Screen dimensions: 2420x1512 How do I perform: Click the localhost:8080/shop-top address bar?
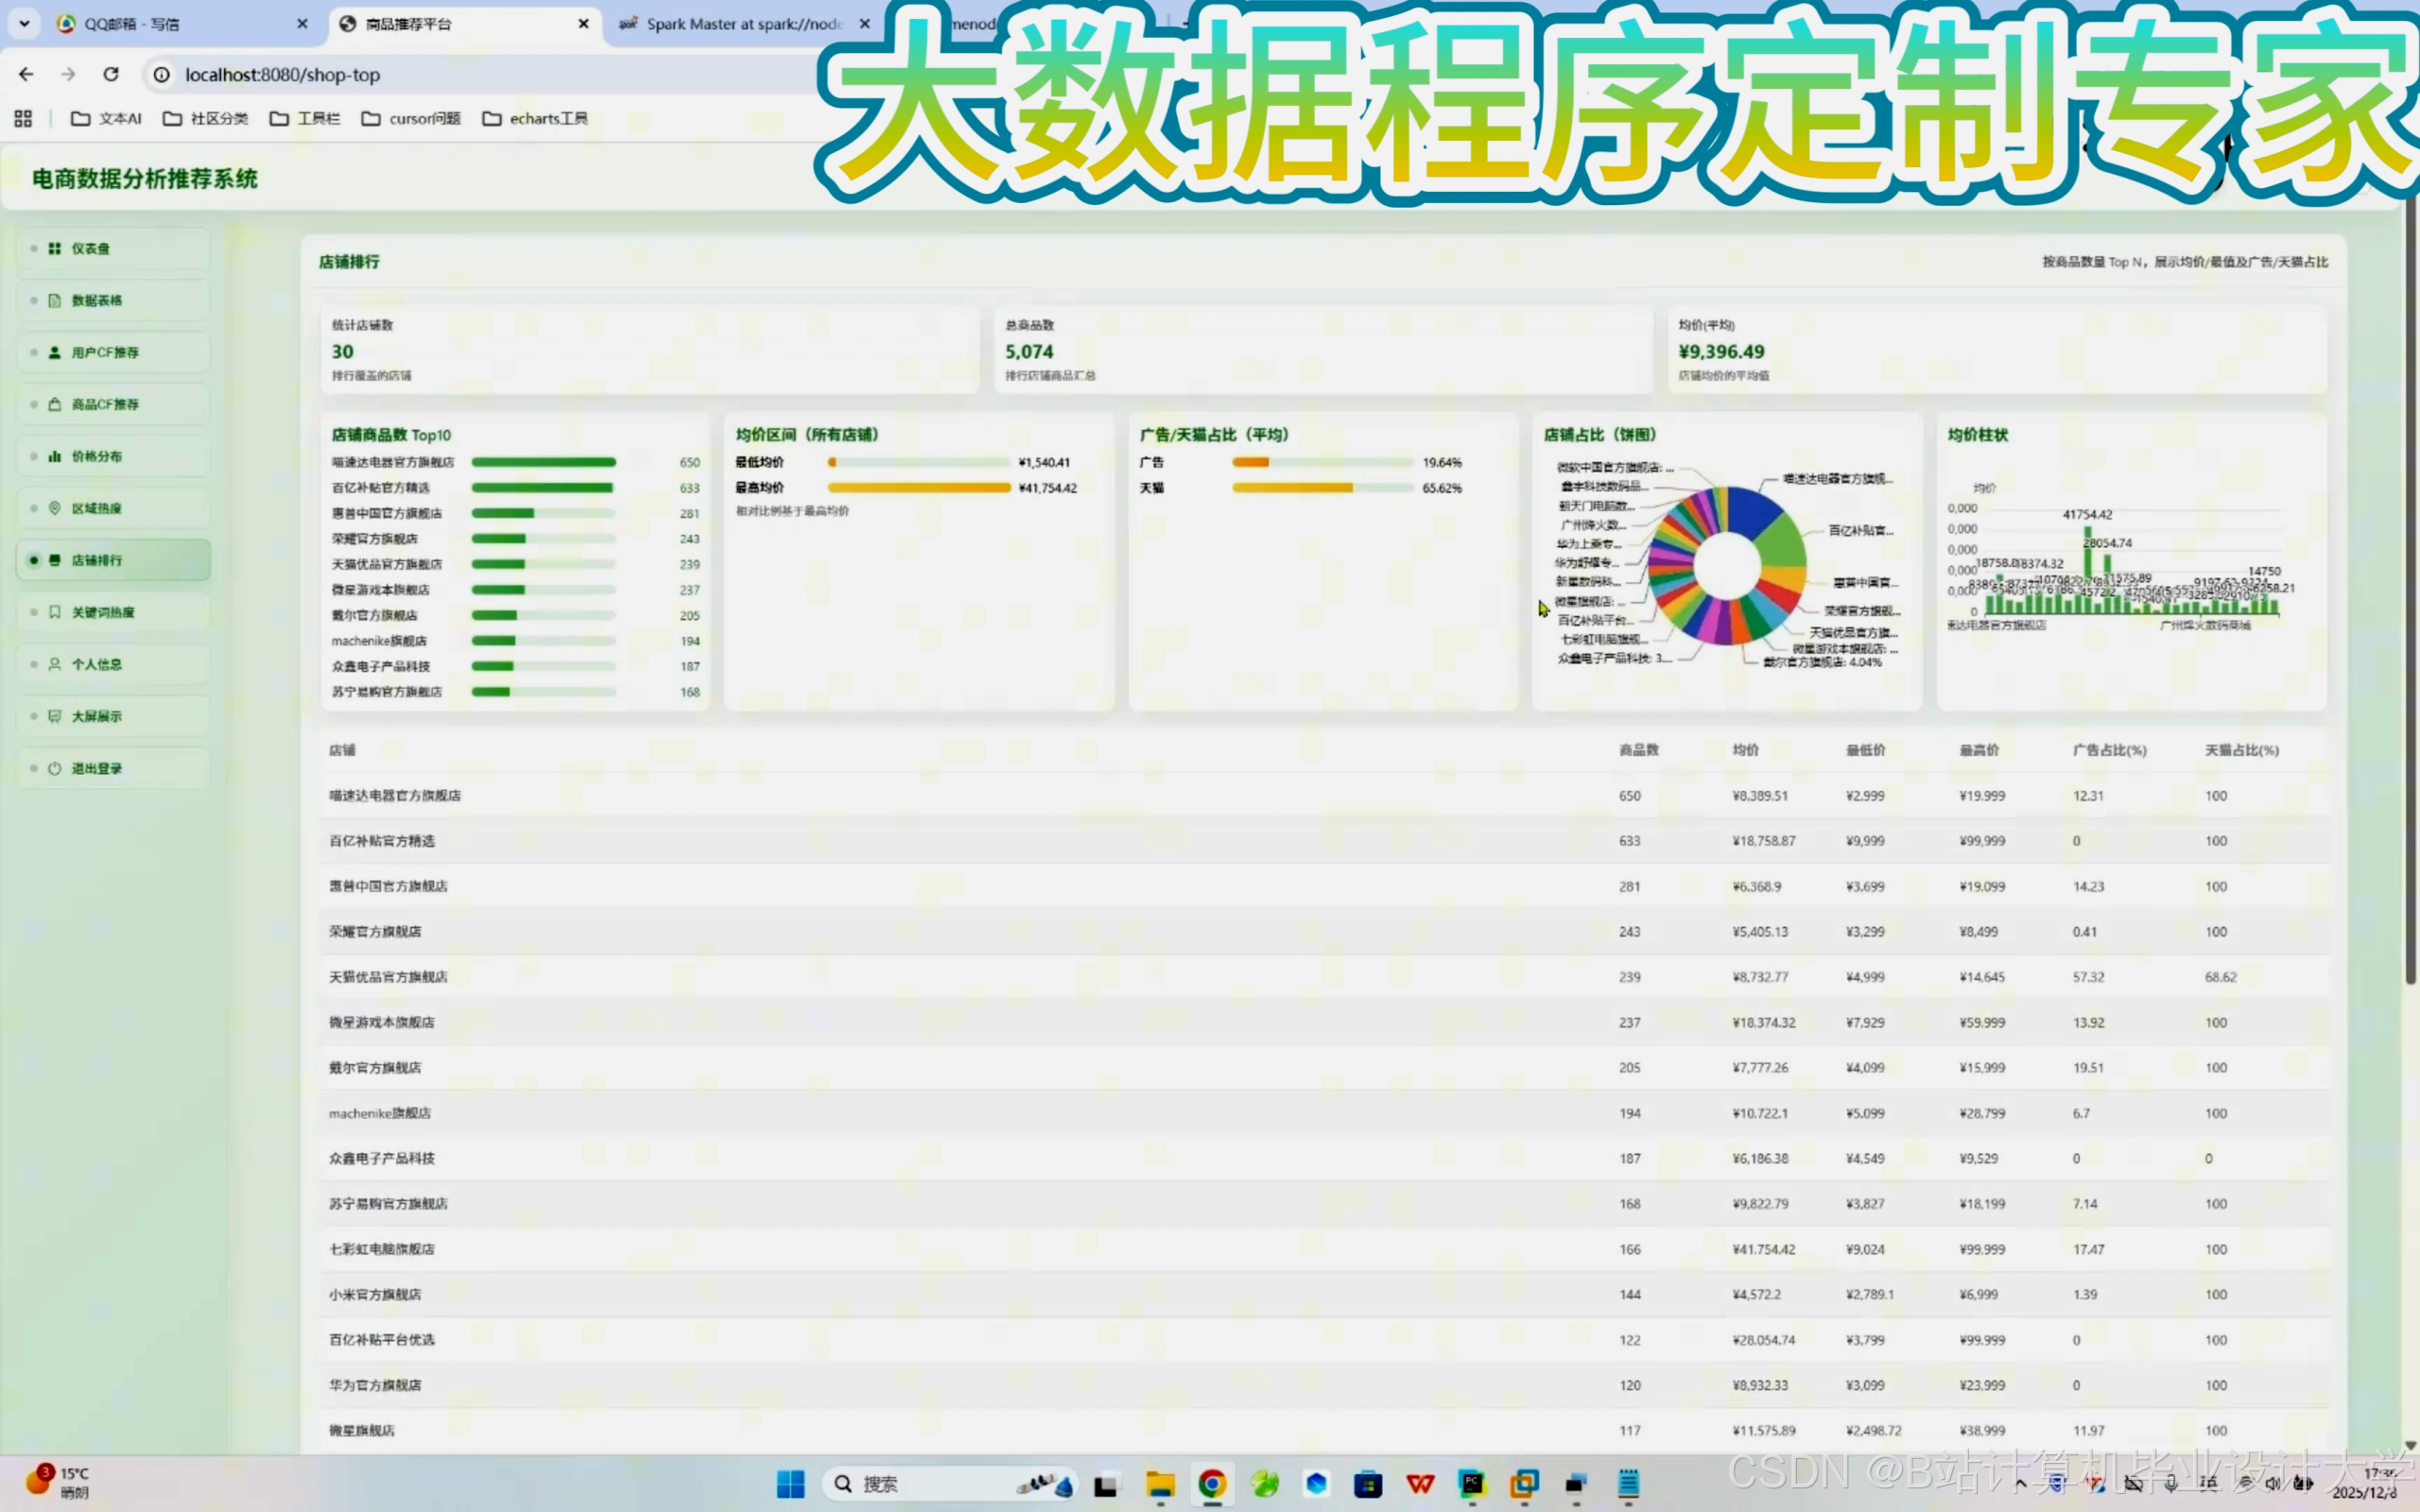tap(285, 74)
